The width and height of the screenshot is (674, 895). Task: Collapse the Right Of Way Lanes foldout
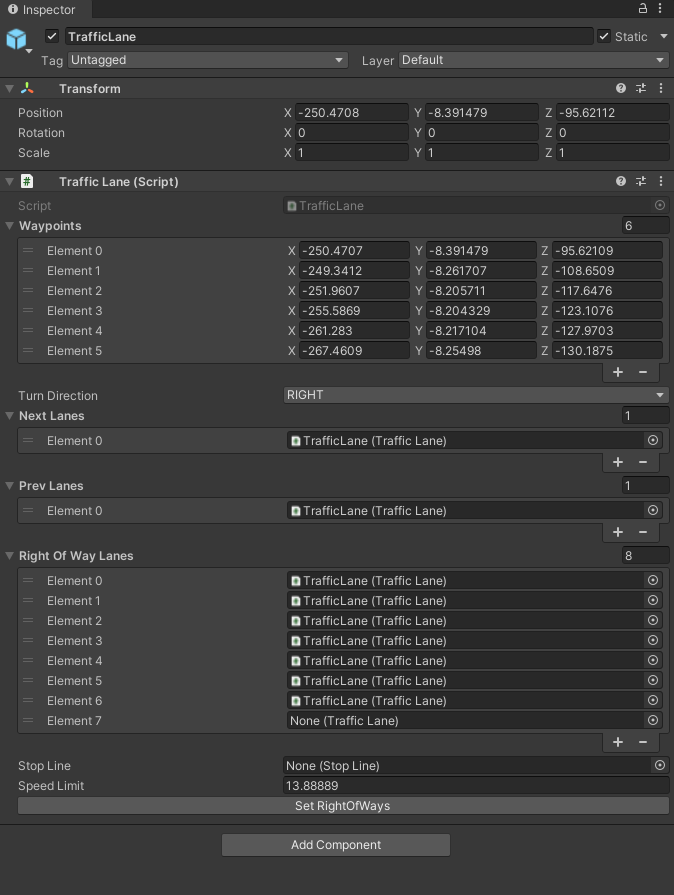coord(10,556)
